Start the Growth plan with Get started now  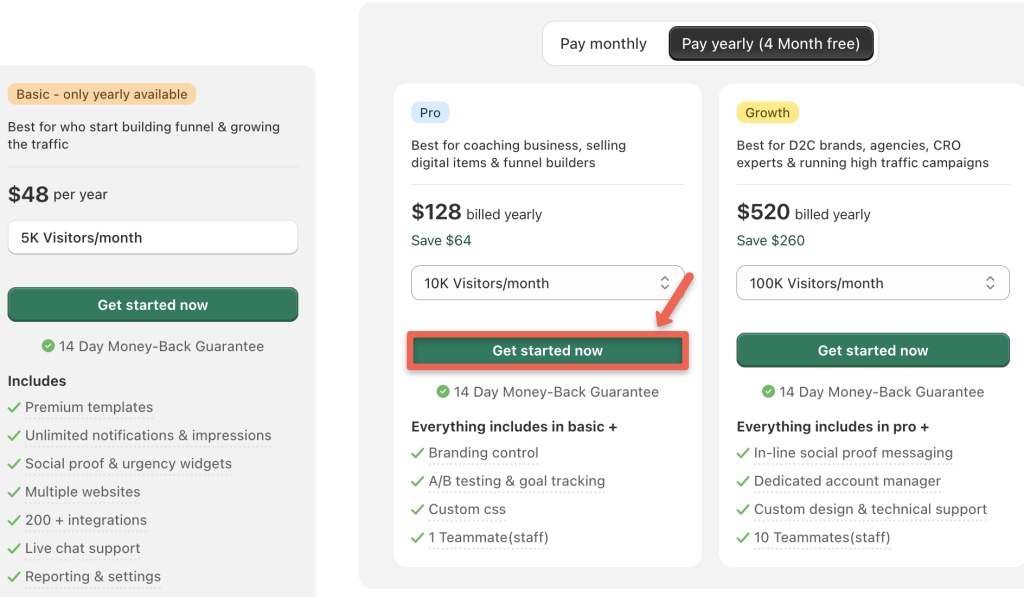[x=872, y=351]
